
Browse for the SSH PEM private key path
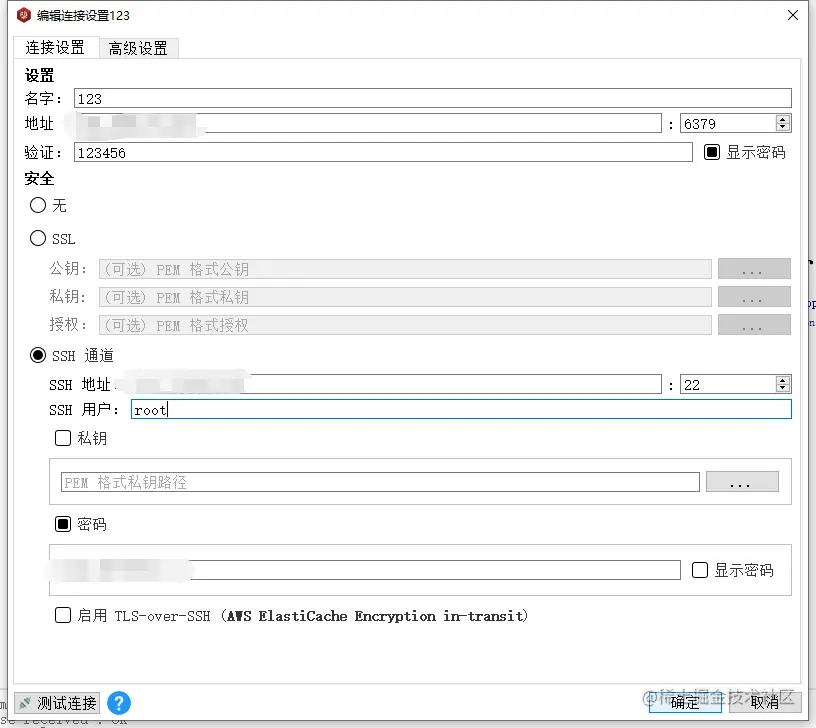pos(742,481)
